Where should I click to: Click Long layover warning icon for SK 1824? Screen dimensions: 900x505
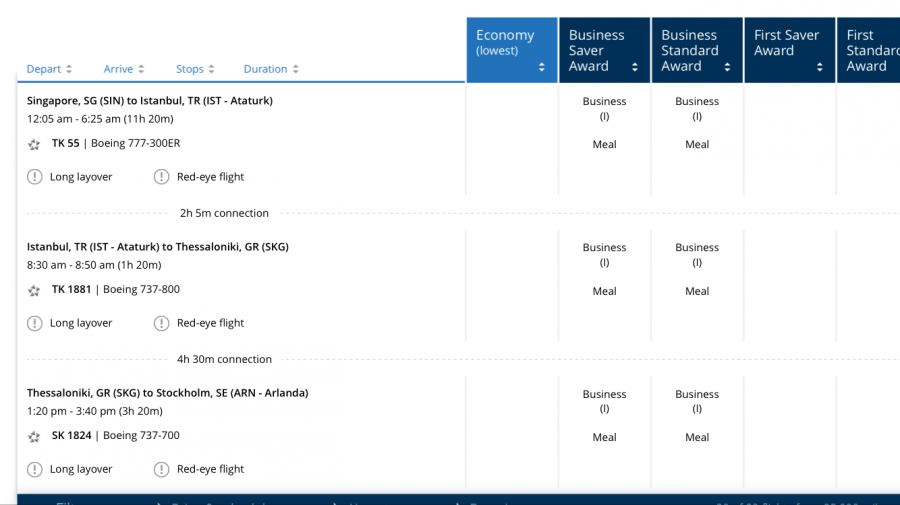pos(35,469)
